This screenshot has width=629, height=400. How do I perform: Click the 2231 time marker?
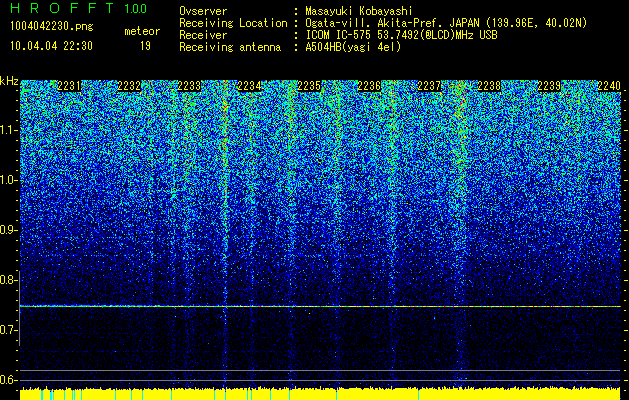point(69,86)
